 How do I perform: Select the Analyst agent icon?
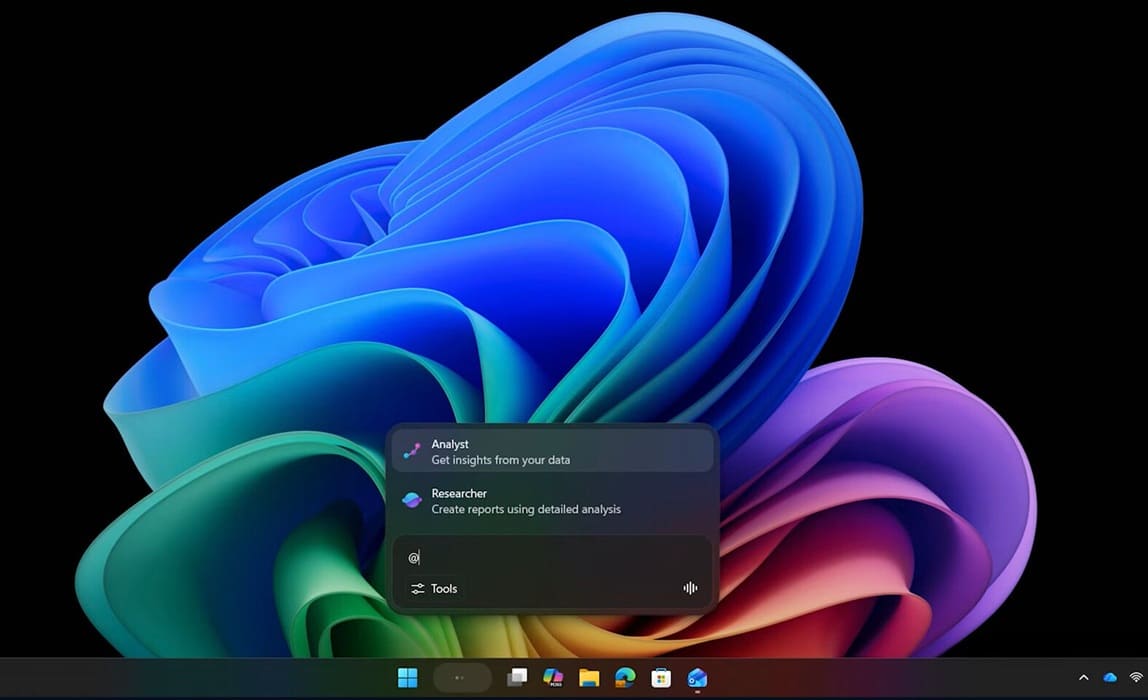click(410, 451)
